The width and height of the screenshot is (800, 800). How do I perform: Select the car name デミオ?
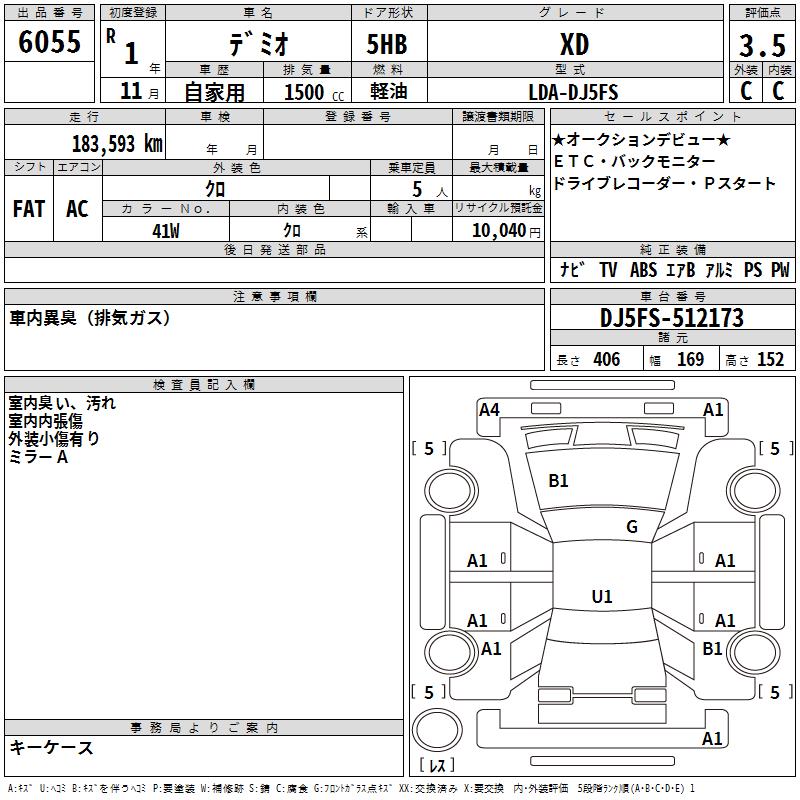point(259,43)
